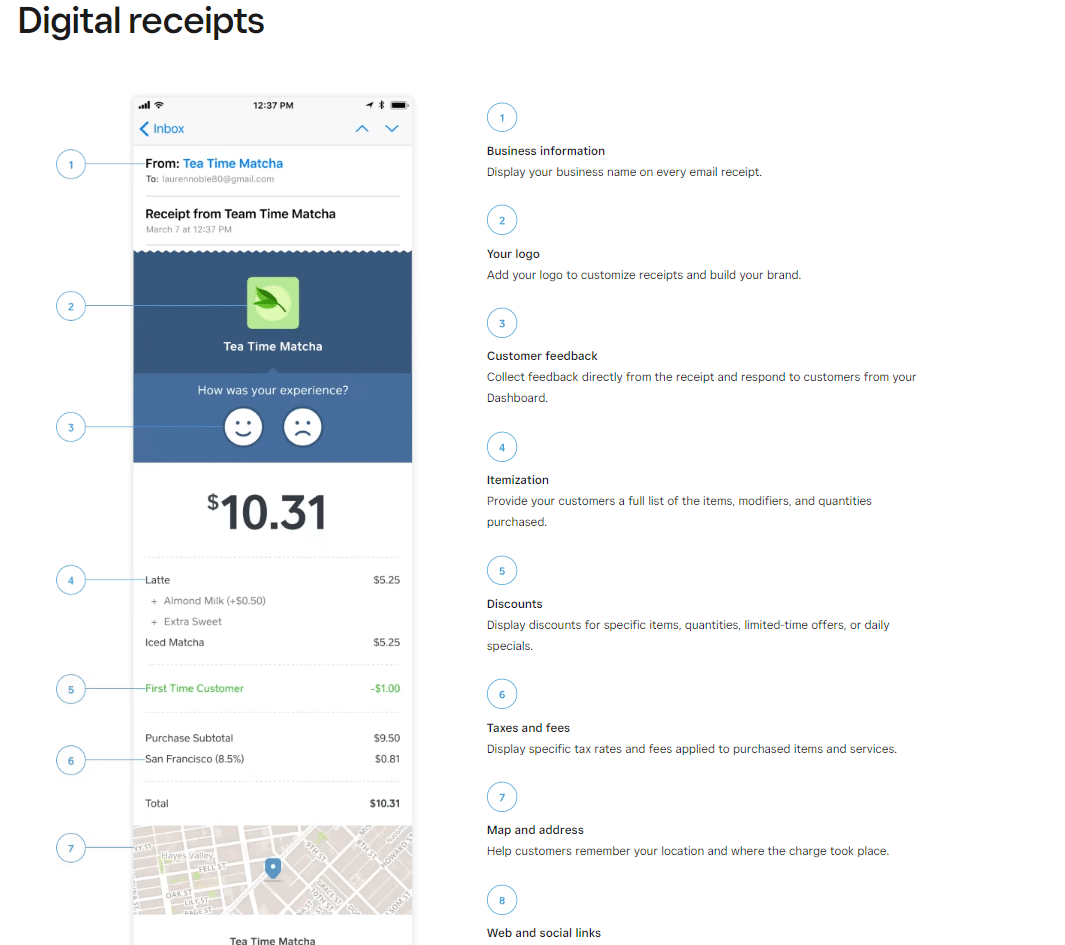
Task: Click 'March 7 at 12:37 PM' date
Action: point(189,230)
